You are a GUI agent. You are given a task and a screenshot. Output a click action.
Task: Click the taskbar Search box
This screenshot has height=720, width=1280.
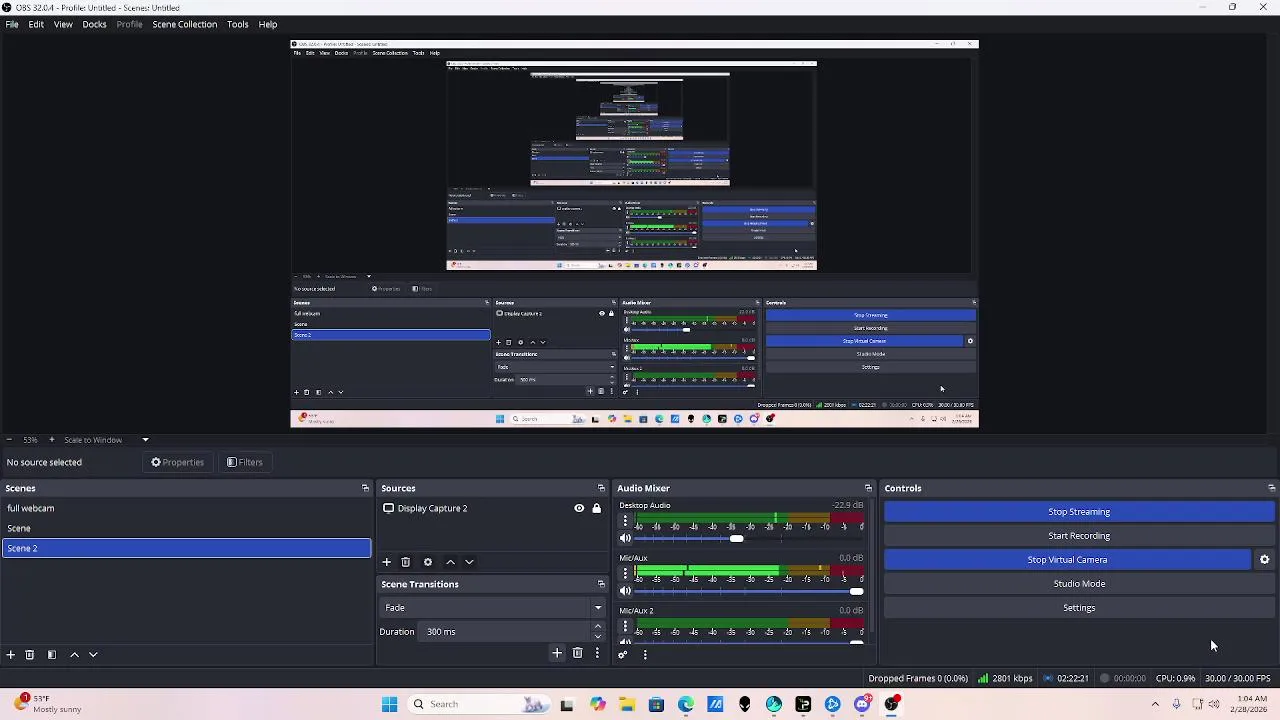click(x=479, y=704)
